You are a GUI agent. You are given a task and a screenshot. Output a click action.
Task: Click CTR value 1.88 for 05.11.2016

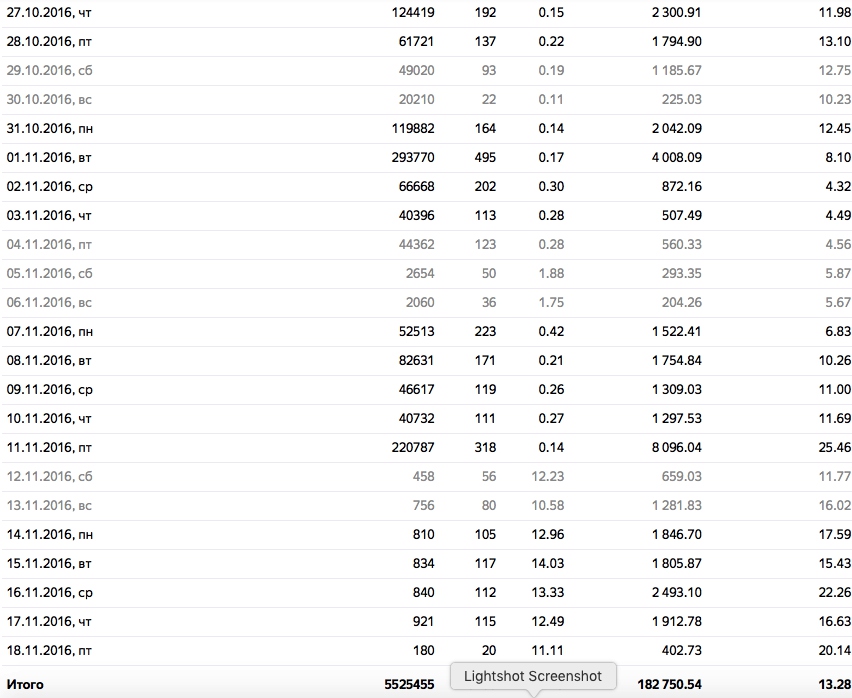coord(551,273)
